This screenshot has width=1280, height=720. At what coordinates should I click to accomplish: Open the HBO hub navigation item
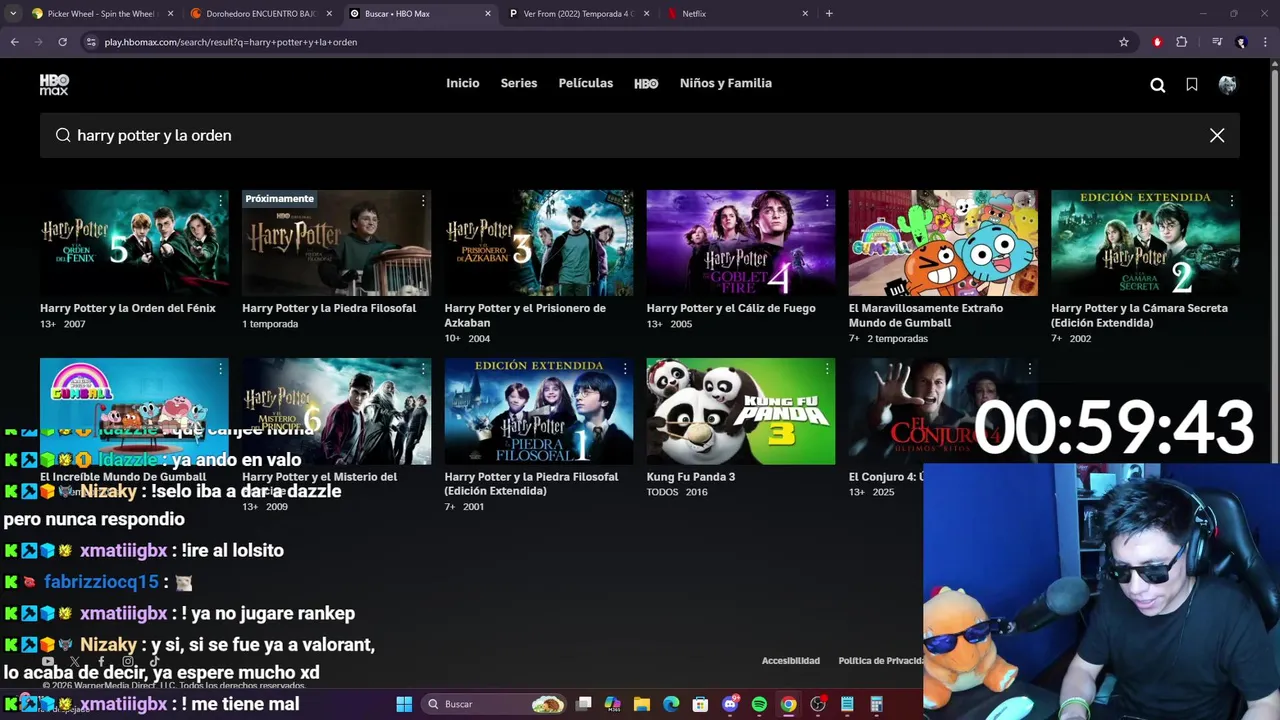point(646,84)
